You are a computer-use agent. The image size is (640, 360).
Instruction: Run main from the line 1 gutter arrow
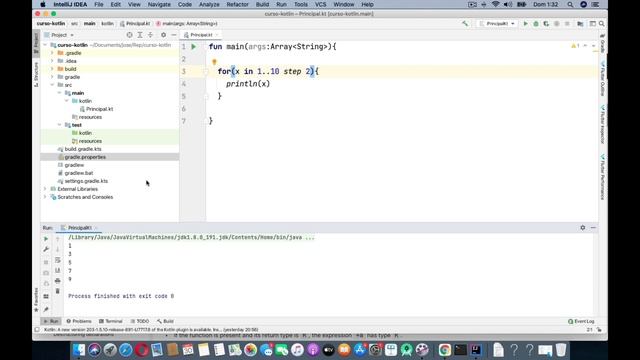pyautogui.click(x=193, y=47)
